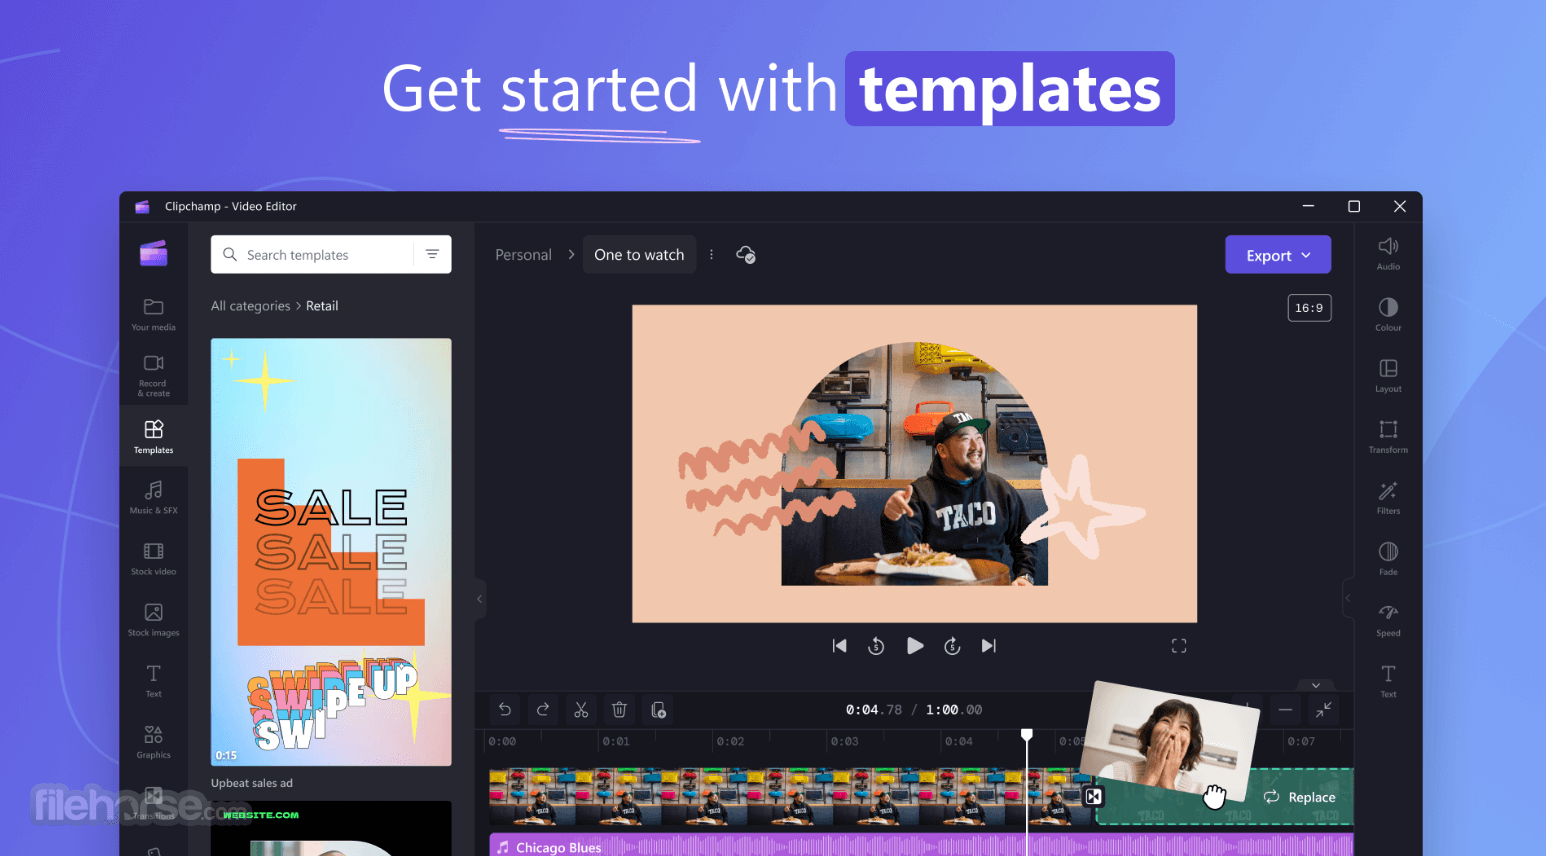Click the preview video canvas

point(914,464)
